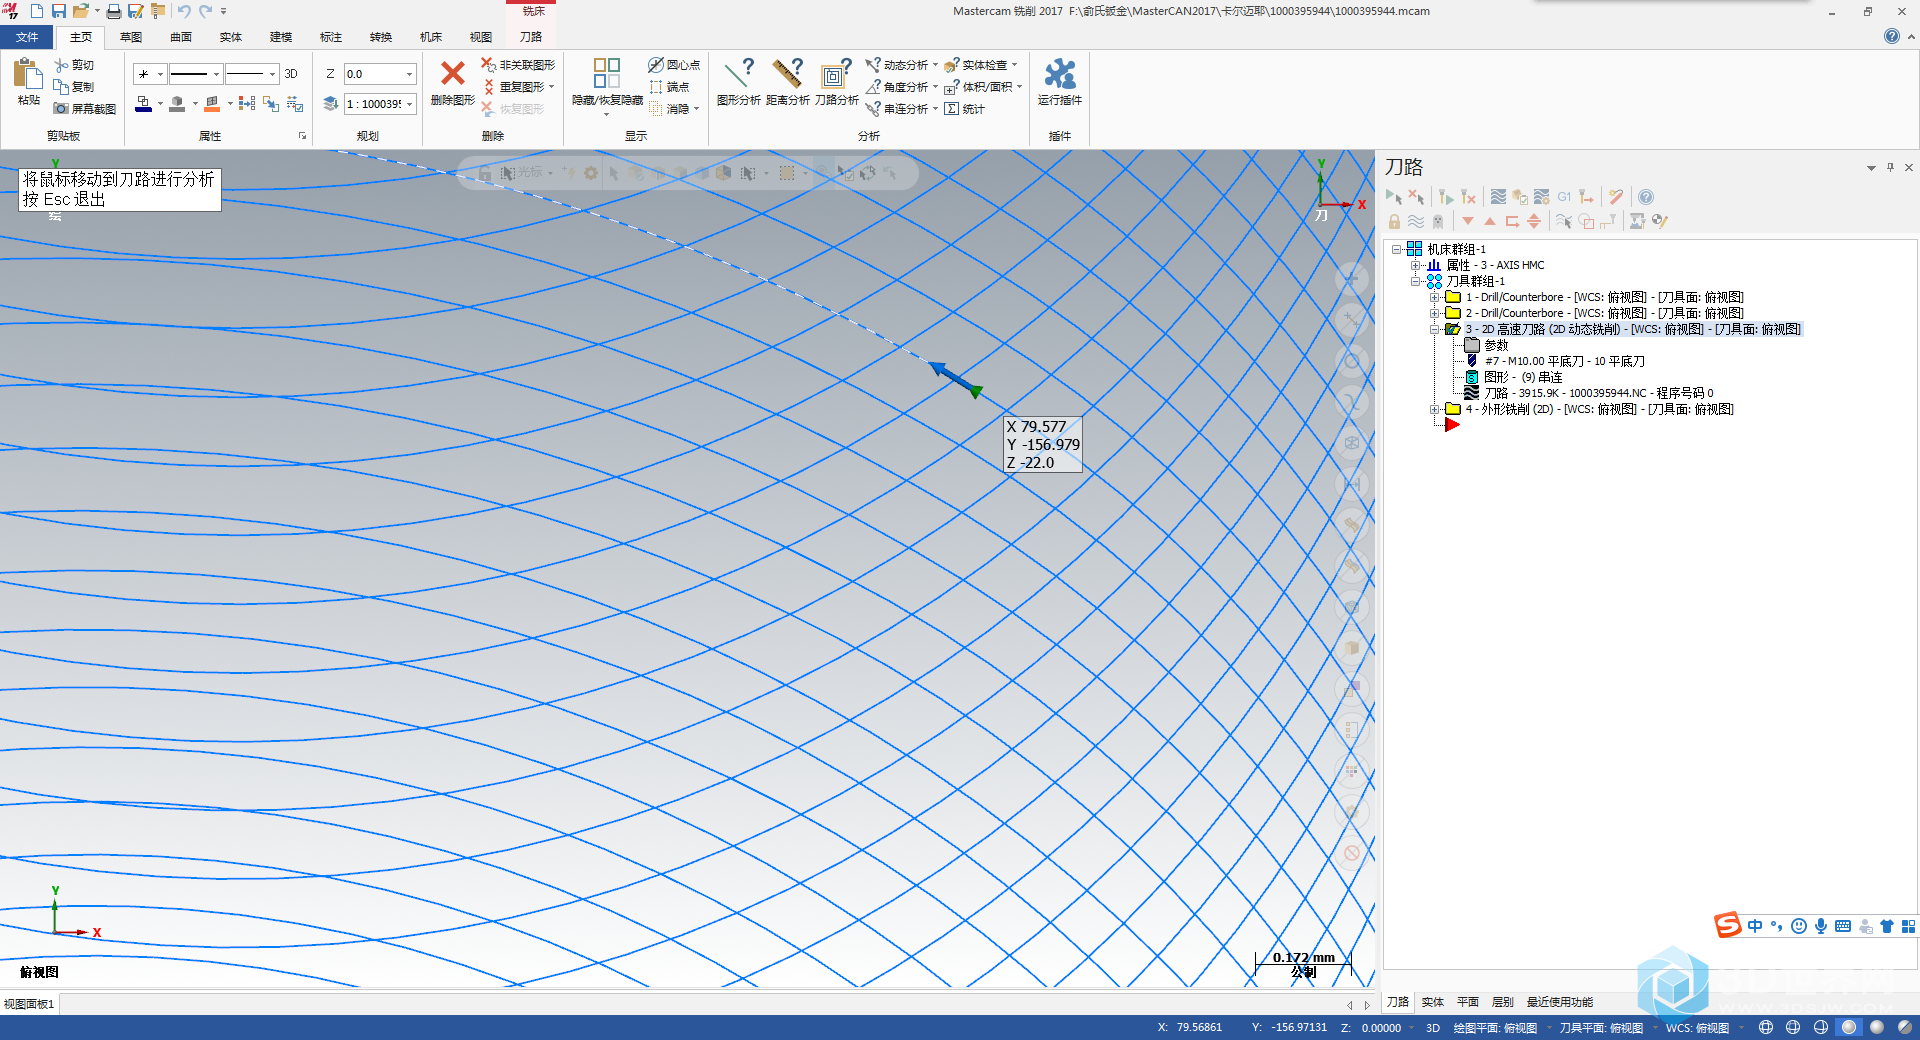The image size is (1920, 1040).
Task: Open the 文件 (File) menu
Action: click(x=27, y=37)
